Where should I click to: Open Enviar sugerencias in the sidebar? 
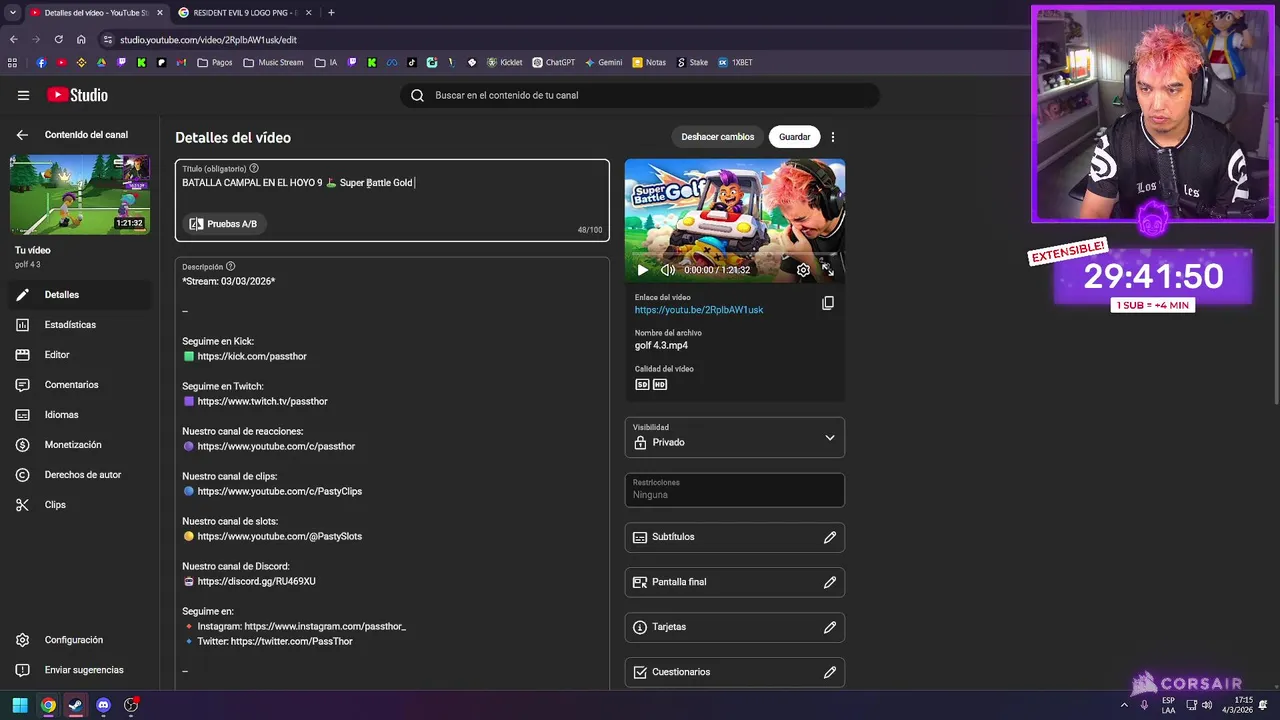tap(80, 670)
